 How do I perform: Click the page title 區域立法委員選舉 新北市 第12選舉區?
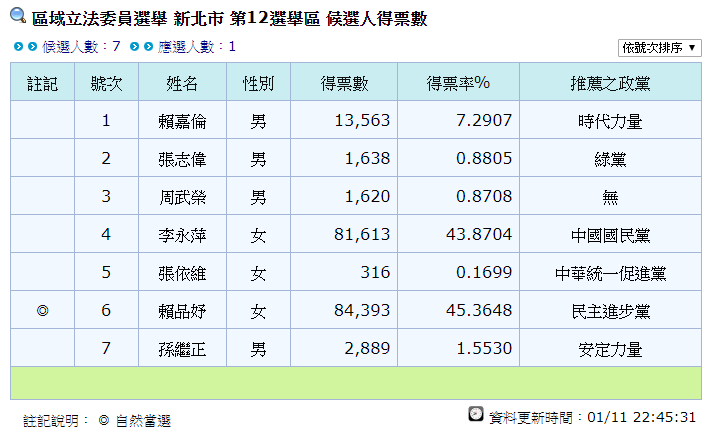[x=176, y=19]
